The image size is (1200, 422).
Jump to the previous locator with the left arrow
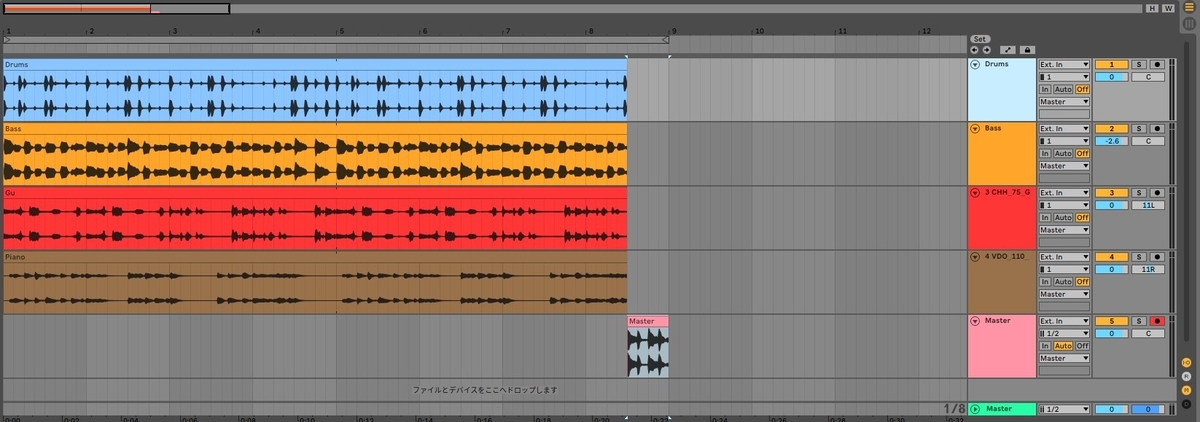click(974, 49)
